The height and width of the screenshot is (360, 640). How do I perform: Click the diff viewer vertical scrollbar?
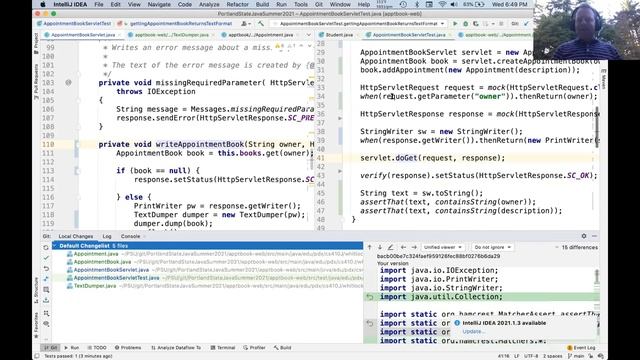(597, 277)
